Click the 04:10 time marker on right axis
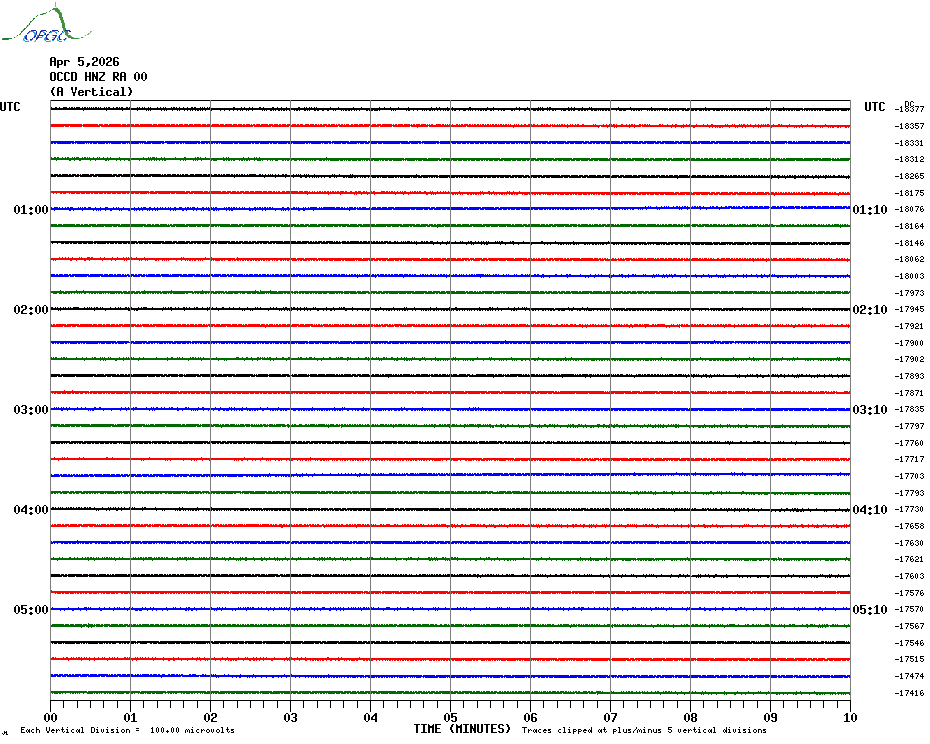The image size is (930, 744). pos(869,510)
